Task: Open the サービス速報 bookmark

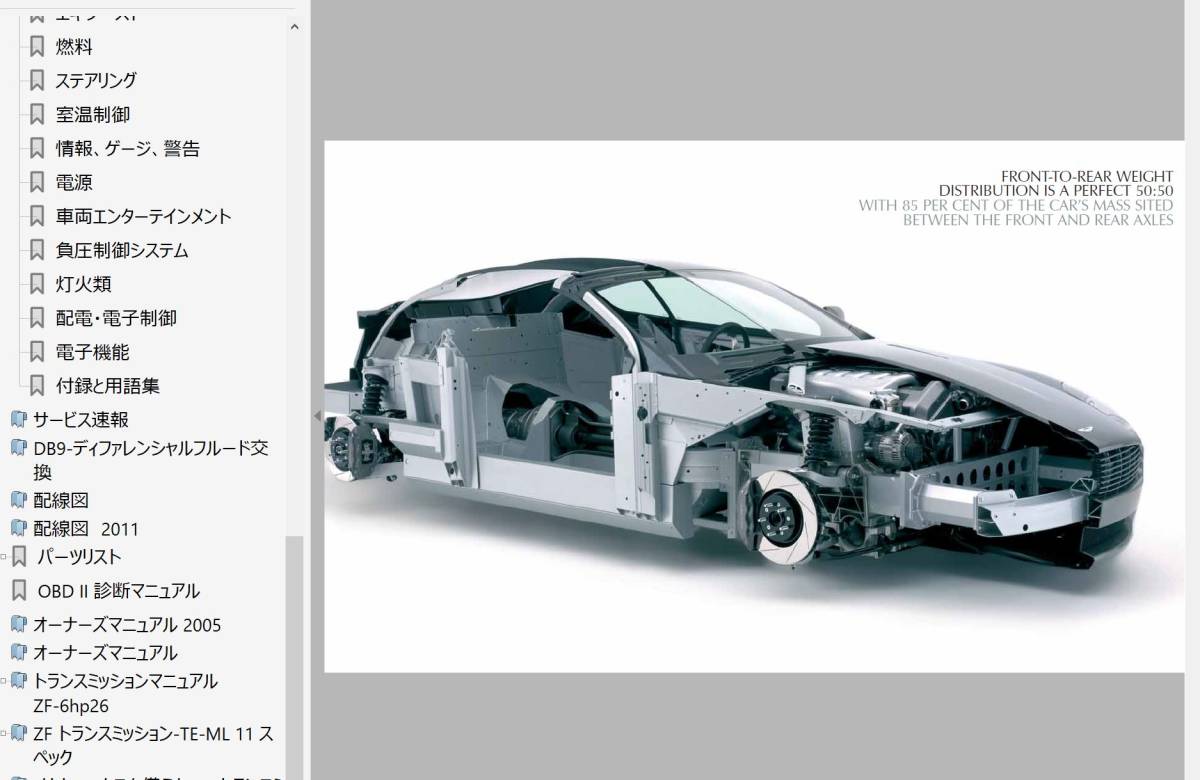Action: (x=81, y=419)
